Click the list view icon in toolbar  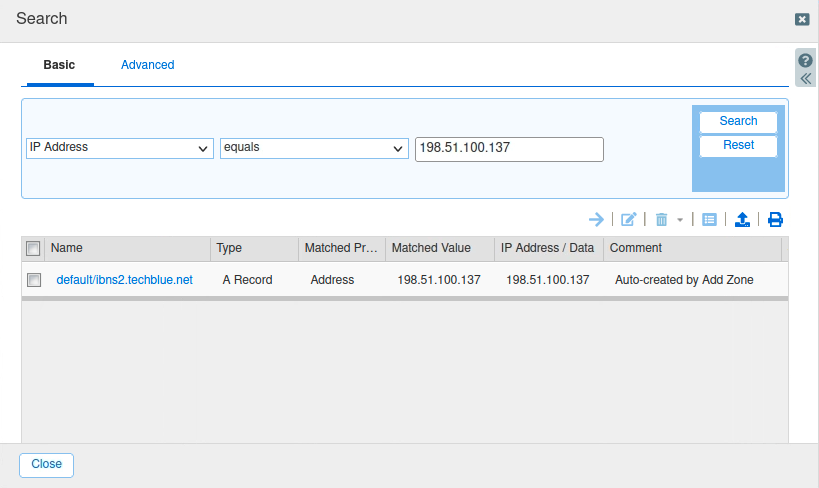point(709,220)
